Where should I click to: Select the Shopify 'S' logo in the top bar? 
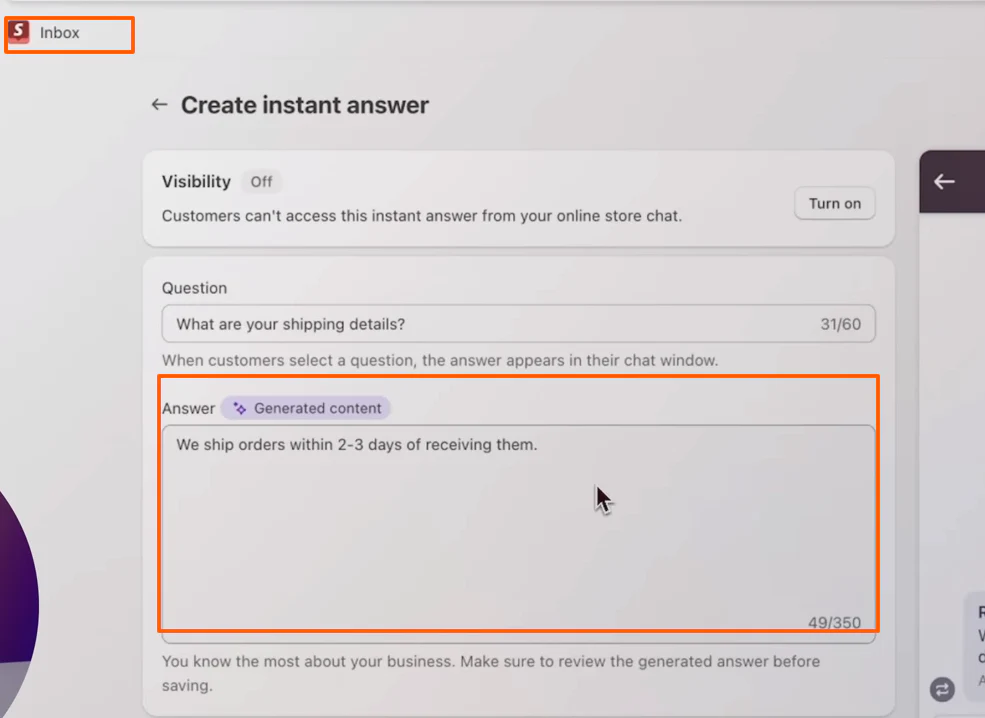[17, 33]
